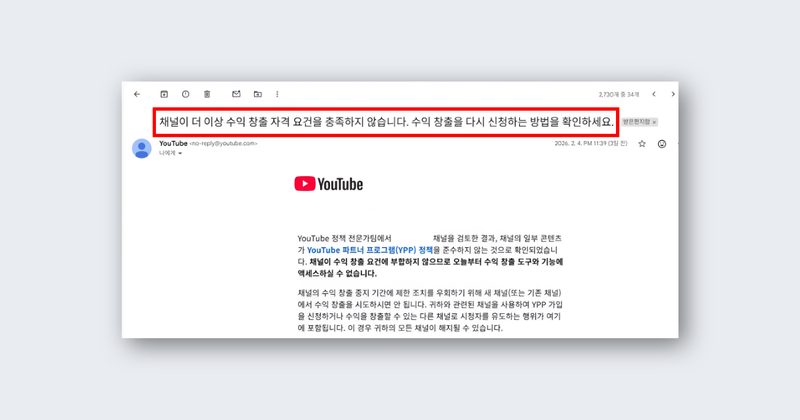This screenshot has width=800, height=420.
Task: Star this YouTube email
Action: click(642, 144)
